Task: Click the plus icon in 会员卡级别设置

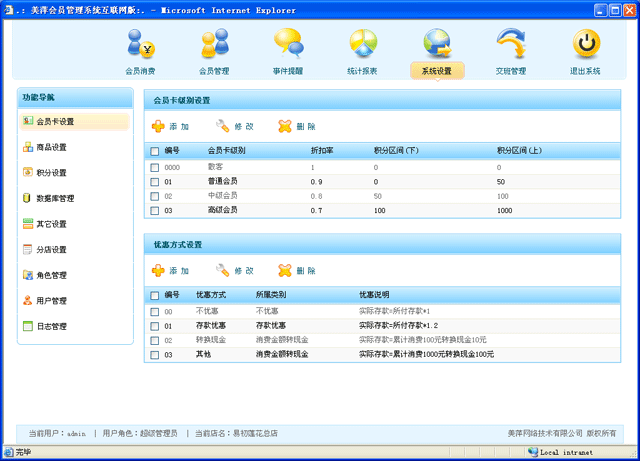Action: pos(158,126)
